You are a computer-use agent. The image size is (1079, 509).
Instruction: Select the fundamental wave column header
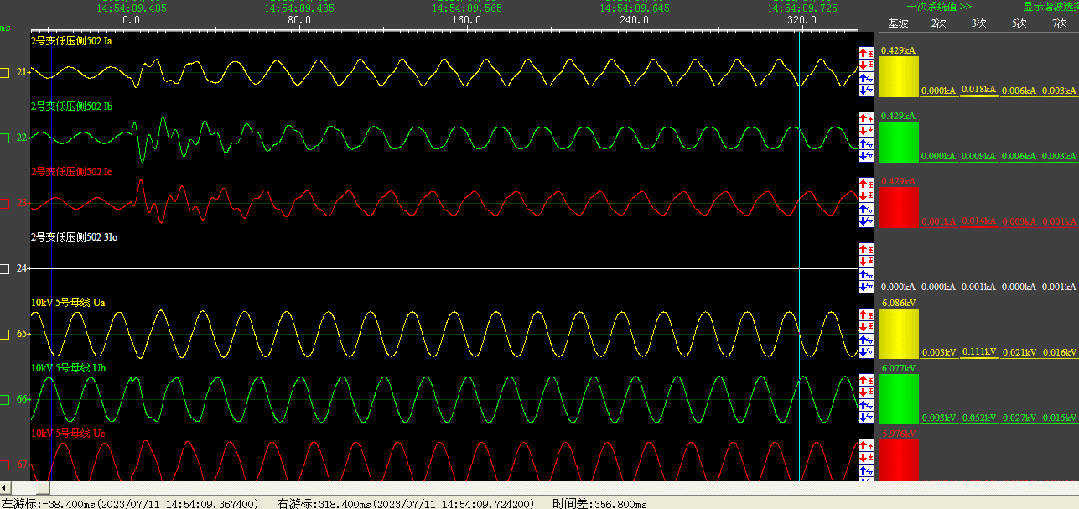coord(898,22)
